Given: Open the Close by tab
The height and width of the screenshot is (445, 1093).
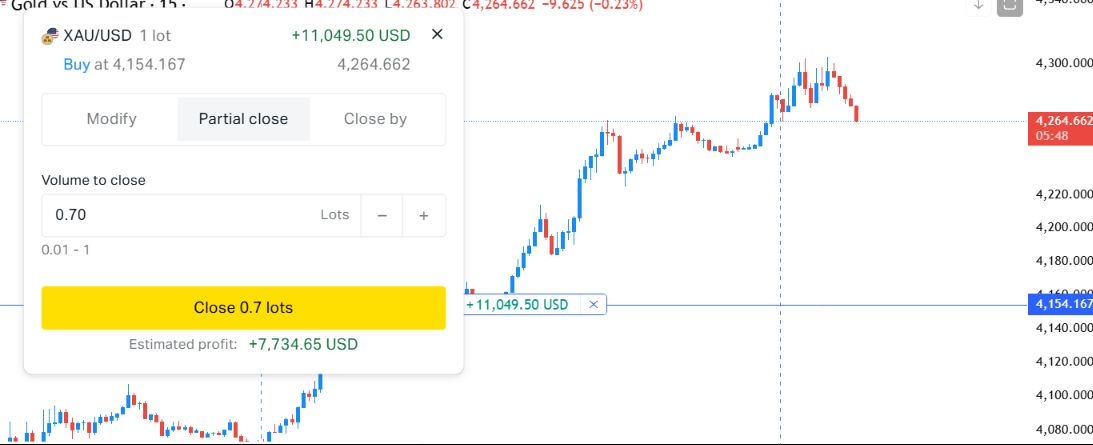Looking at the screenshot, I should coord(375,119).
